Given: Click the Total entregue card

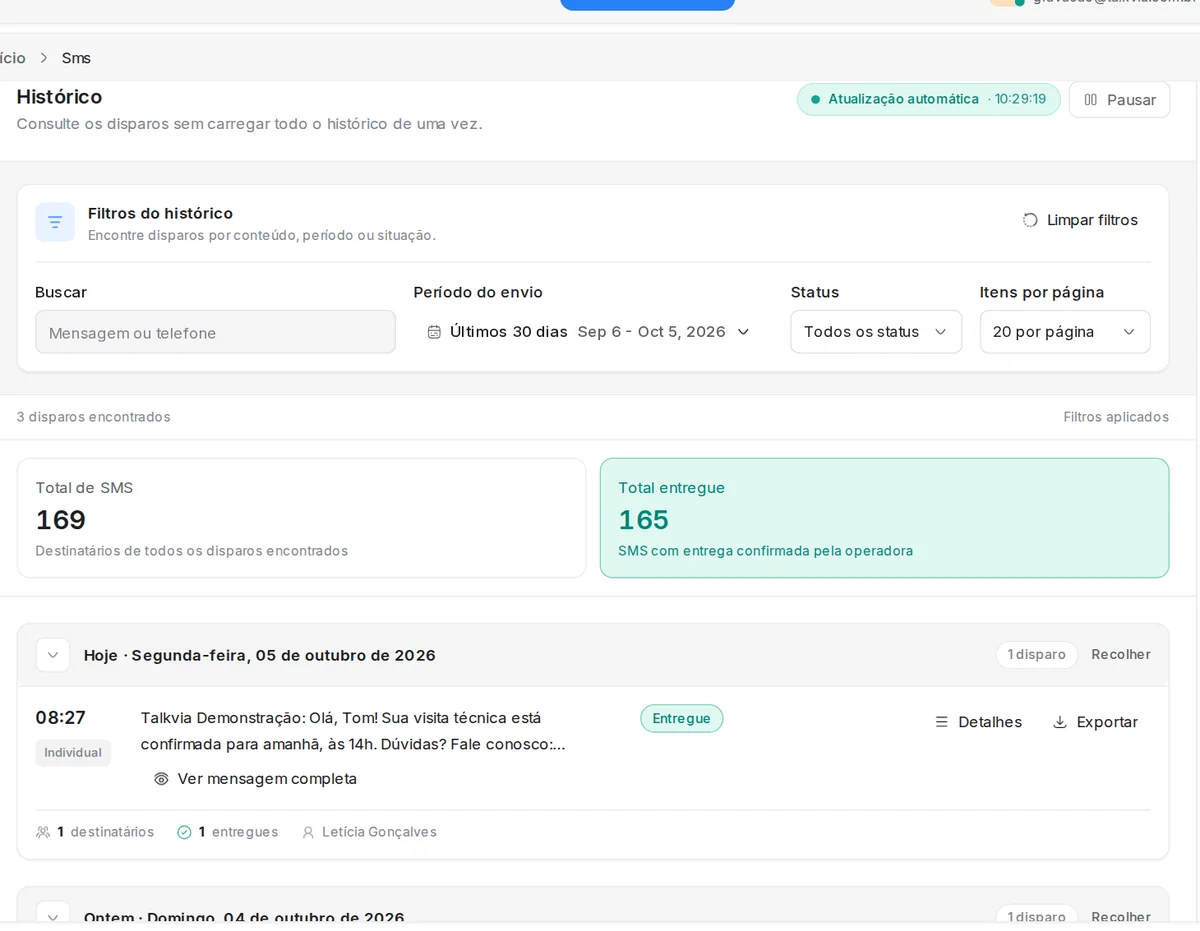Looking at the screenshot, I should click(884, 518).
